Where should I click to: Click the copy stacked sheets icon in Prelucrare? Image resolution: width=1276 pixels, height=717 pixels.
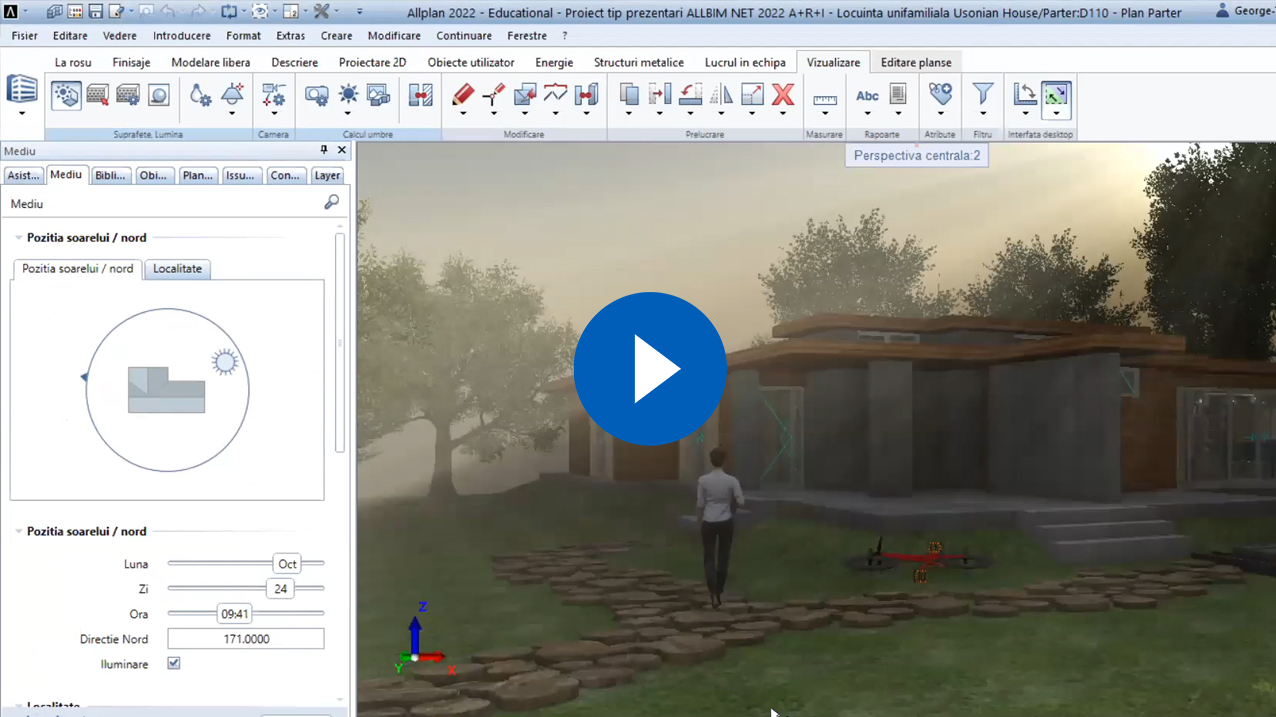(629, 94)
